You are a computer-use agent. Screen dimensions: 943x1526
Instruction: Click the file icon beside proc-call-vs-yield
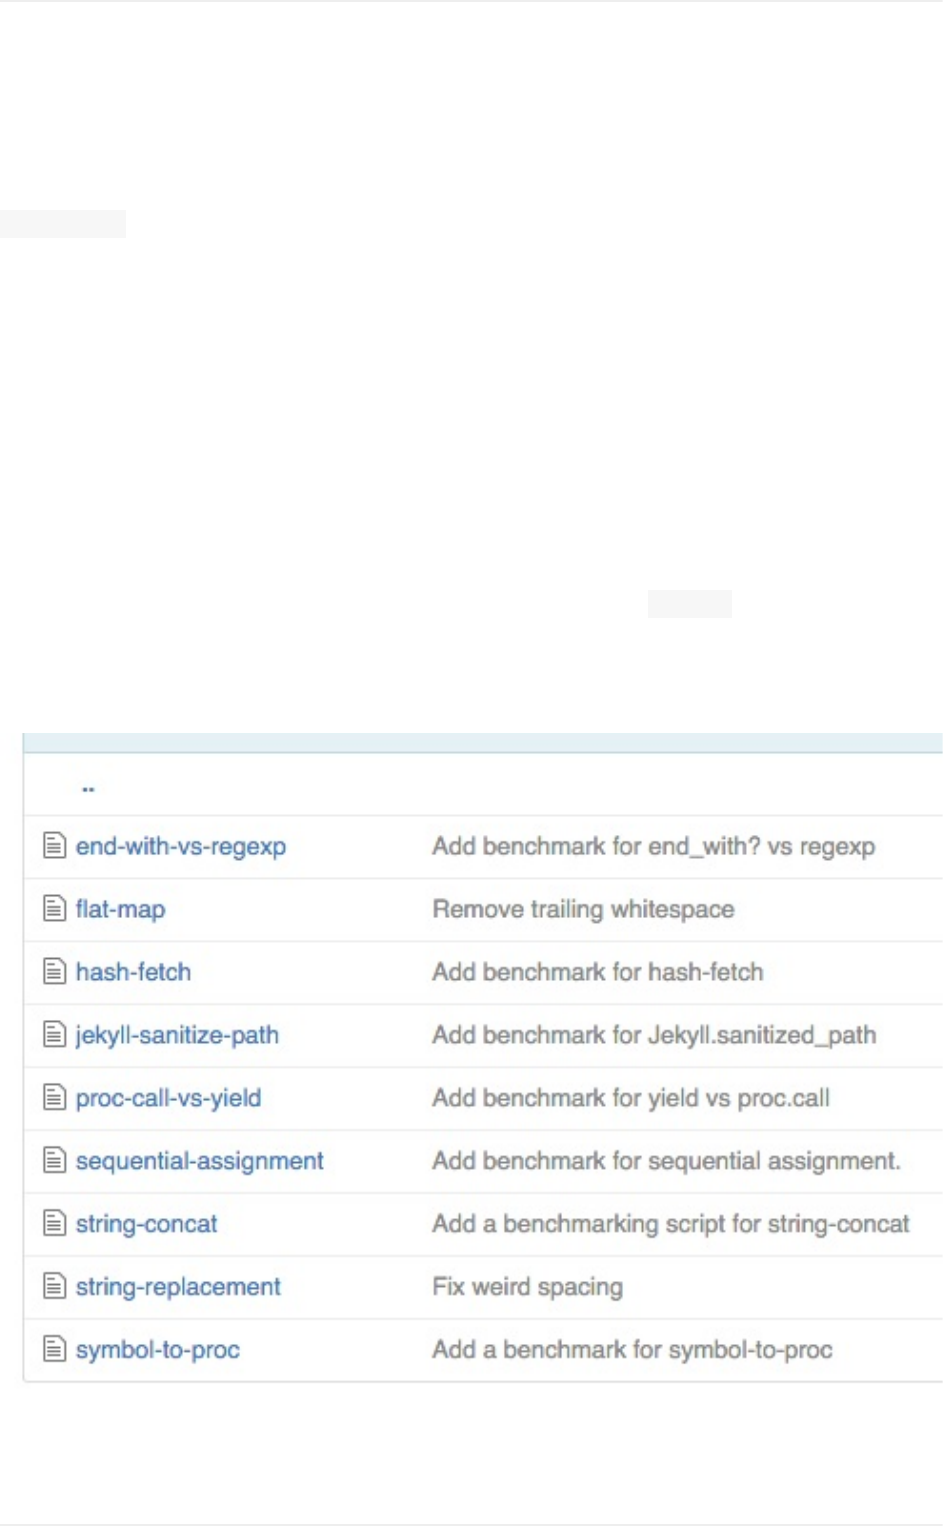(x=54, y=1098)
